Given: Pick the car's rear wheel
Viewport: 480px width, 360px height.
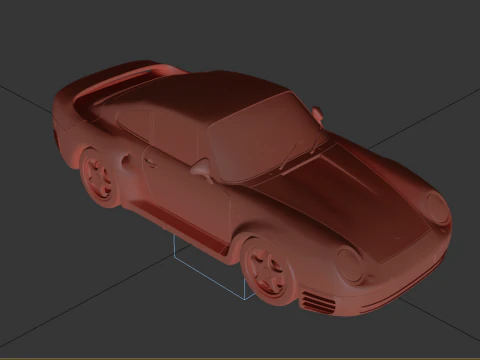Looking at the screenshot, I should 100,177.
